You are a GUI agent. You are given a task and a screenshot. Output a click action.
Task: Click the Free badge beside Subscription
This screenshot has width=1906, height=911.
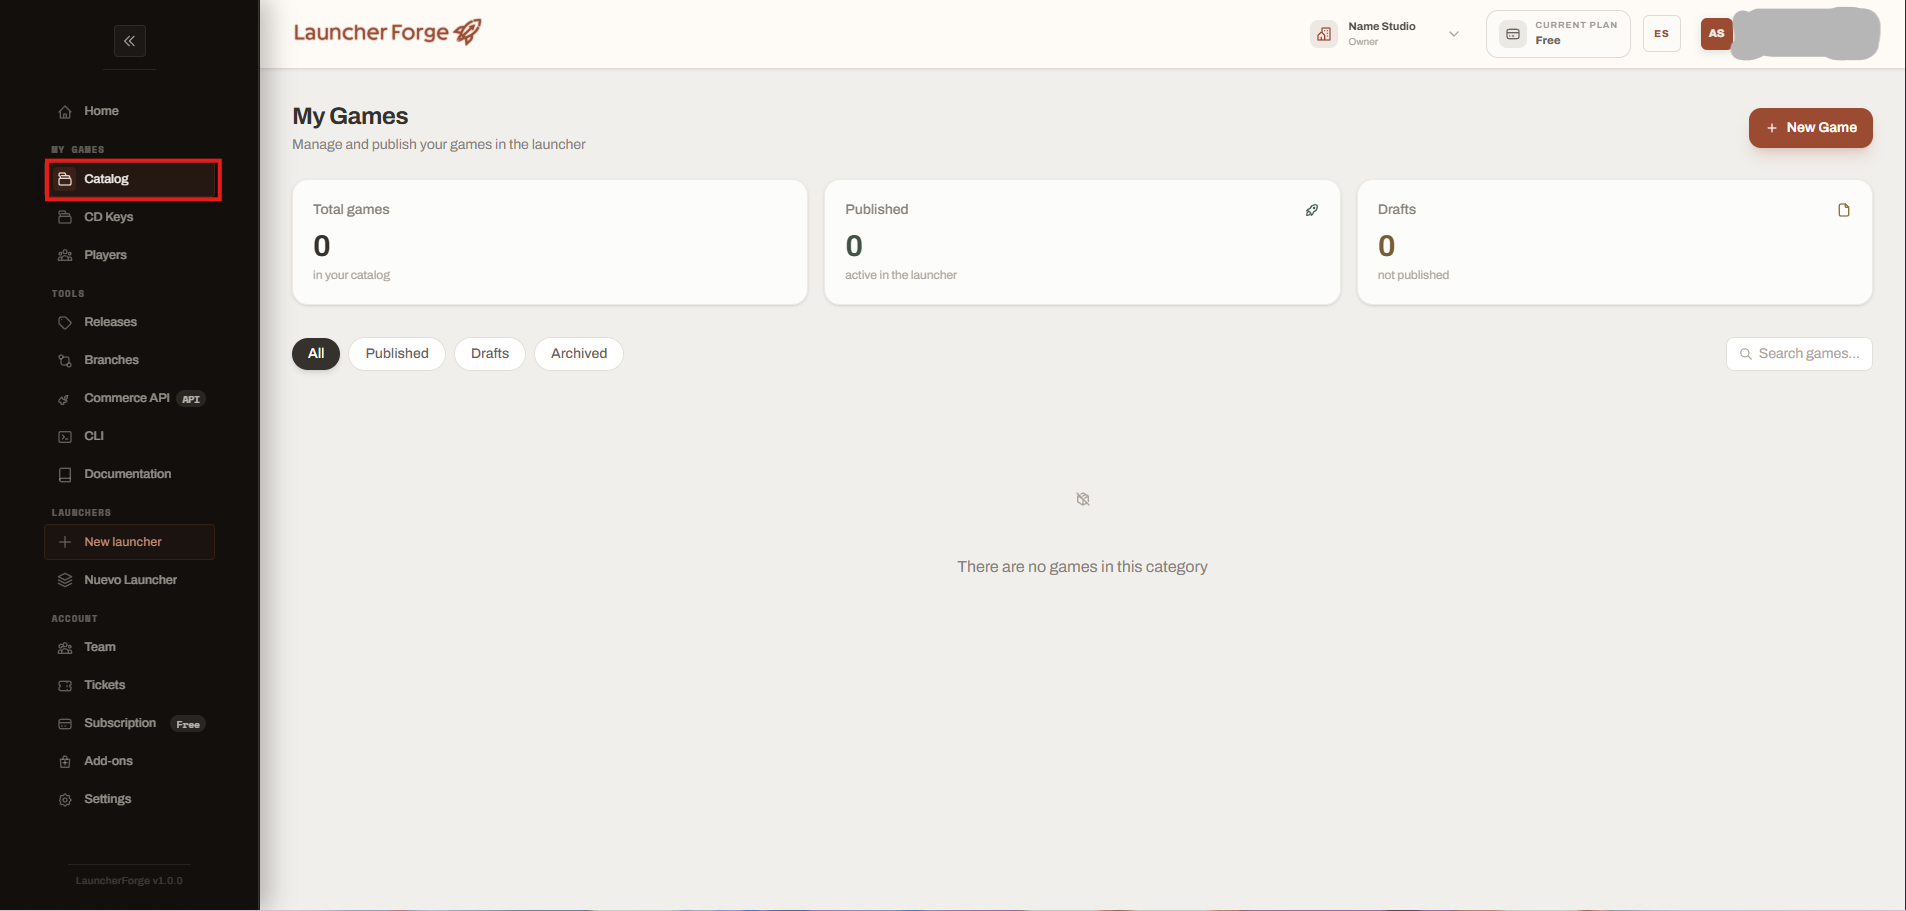[188, 724]
